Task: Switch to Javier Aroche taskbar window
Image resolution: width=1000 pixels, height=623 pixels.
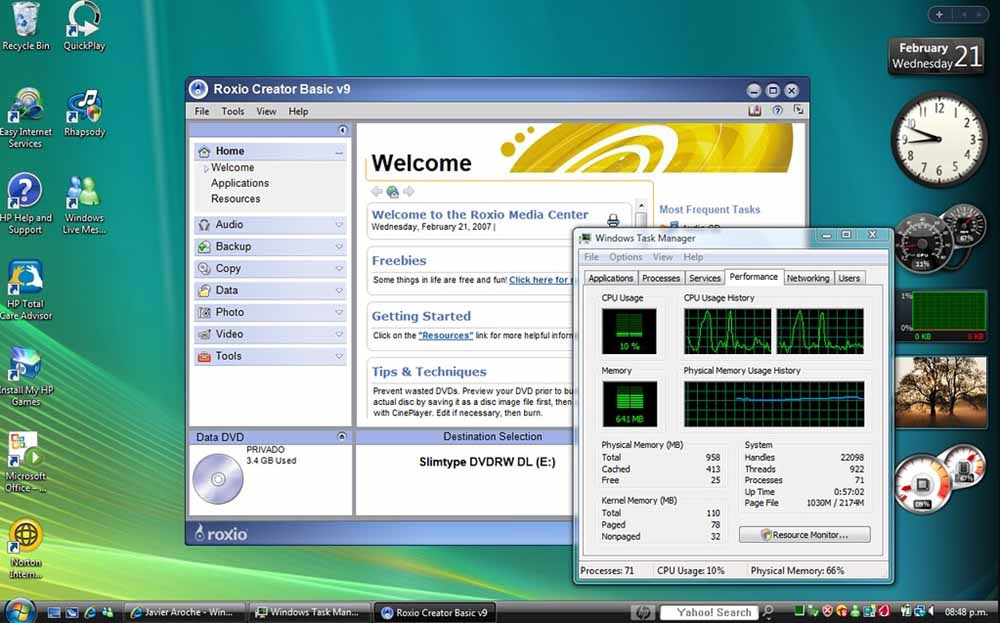Action: pos(184,612)
